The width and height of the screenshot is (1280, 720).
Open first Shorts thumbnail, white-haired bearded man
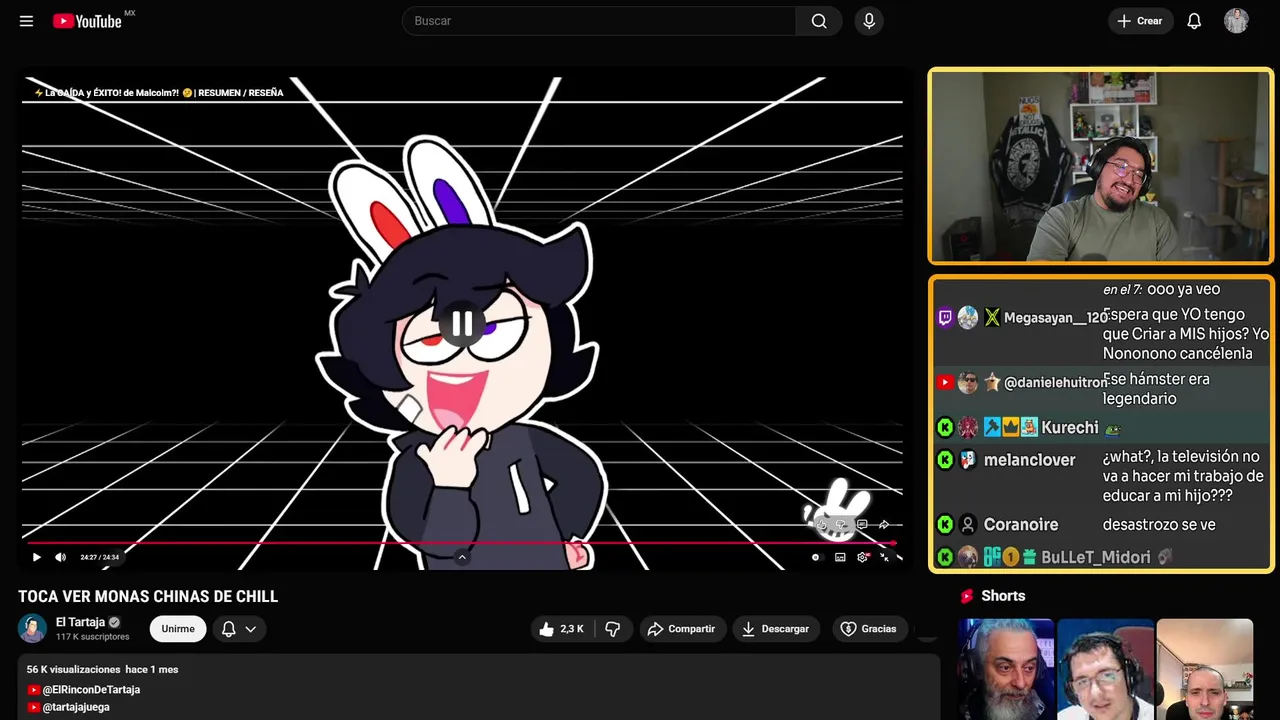[1006, 669]
